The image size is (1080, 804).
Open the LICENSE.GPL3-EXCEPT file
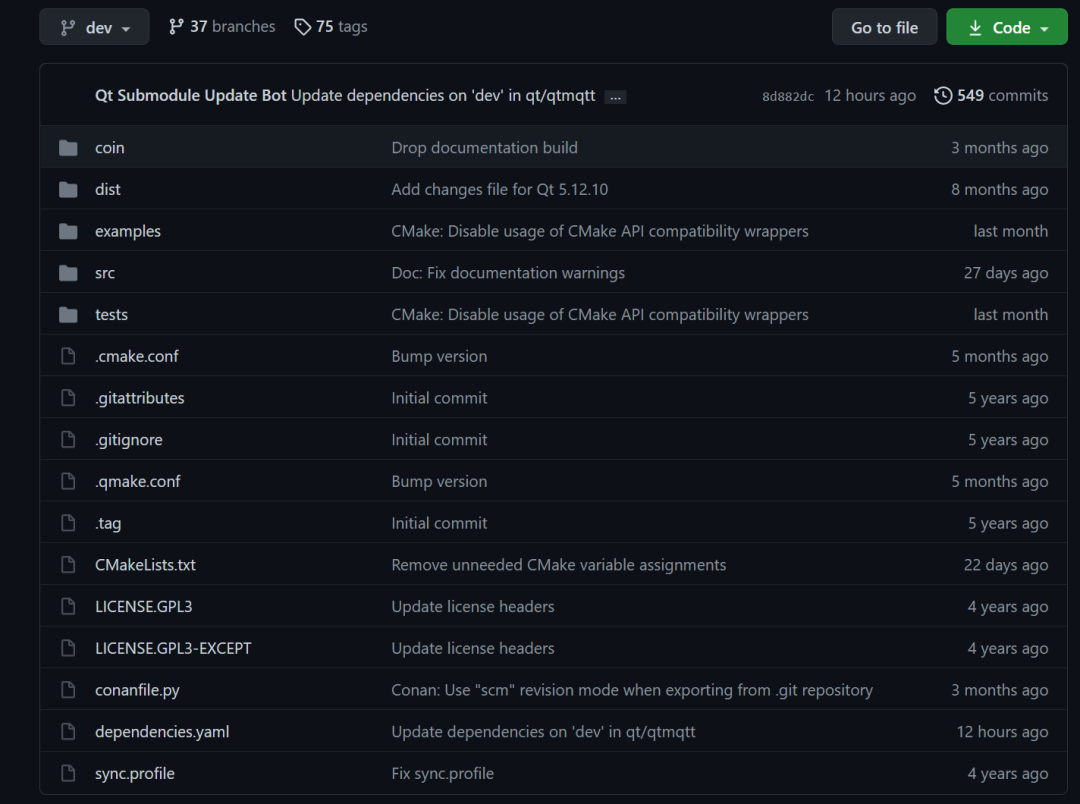coord(173,648)
